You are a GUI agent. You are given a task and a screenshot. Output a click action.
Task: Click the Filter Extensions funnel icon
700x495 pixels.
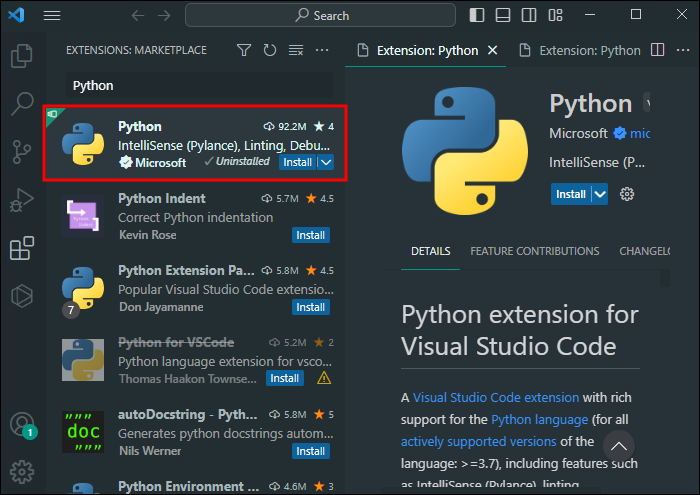244,50
